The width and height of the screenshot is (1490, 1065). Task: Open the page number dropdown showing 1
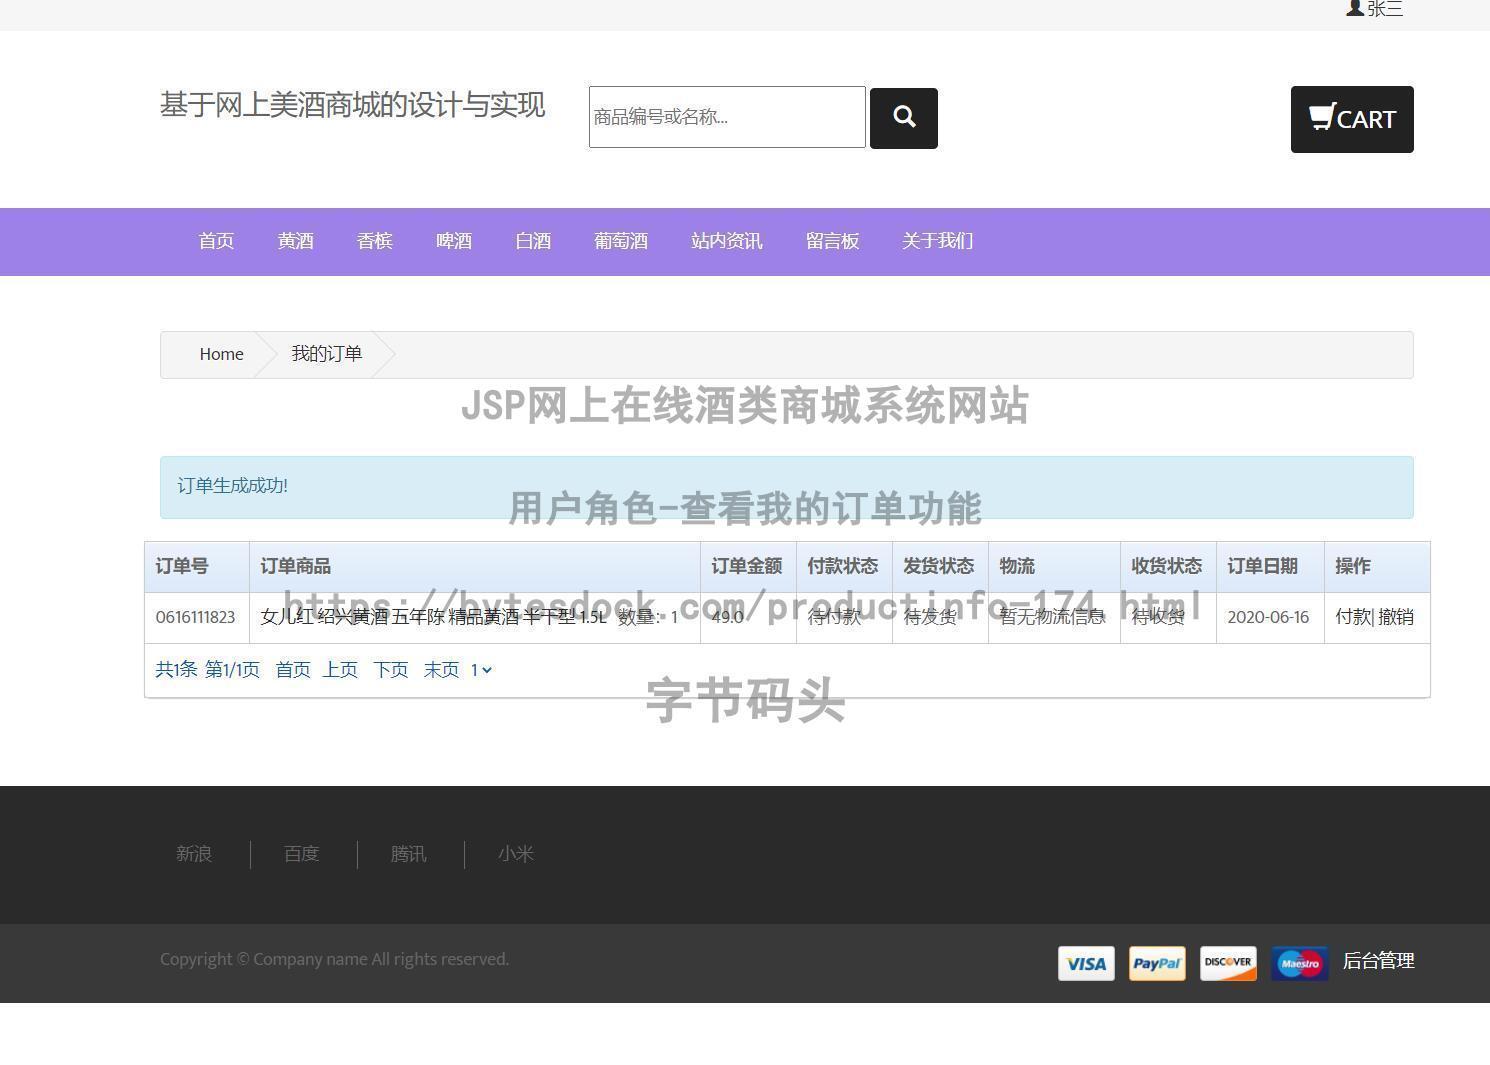pos(481,670)
